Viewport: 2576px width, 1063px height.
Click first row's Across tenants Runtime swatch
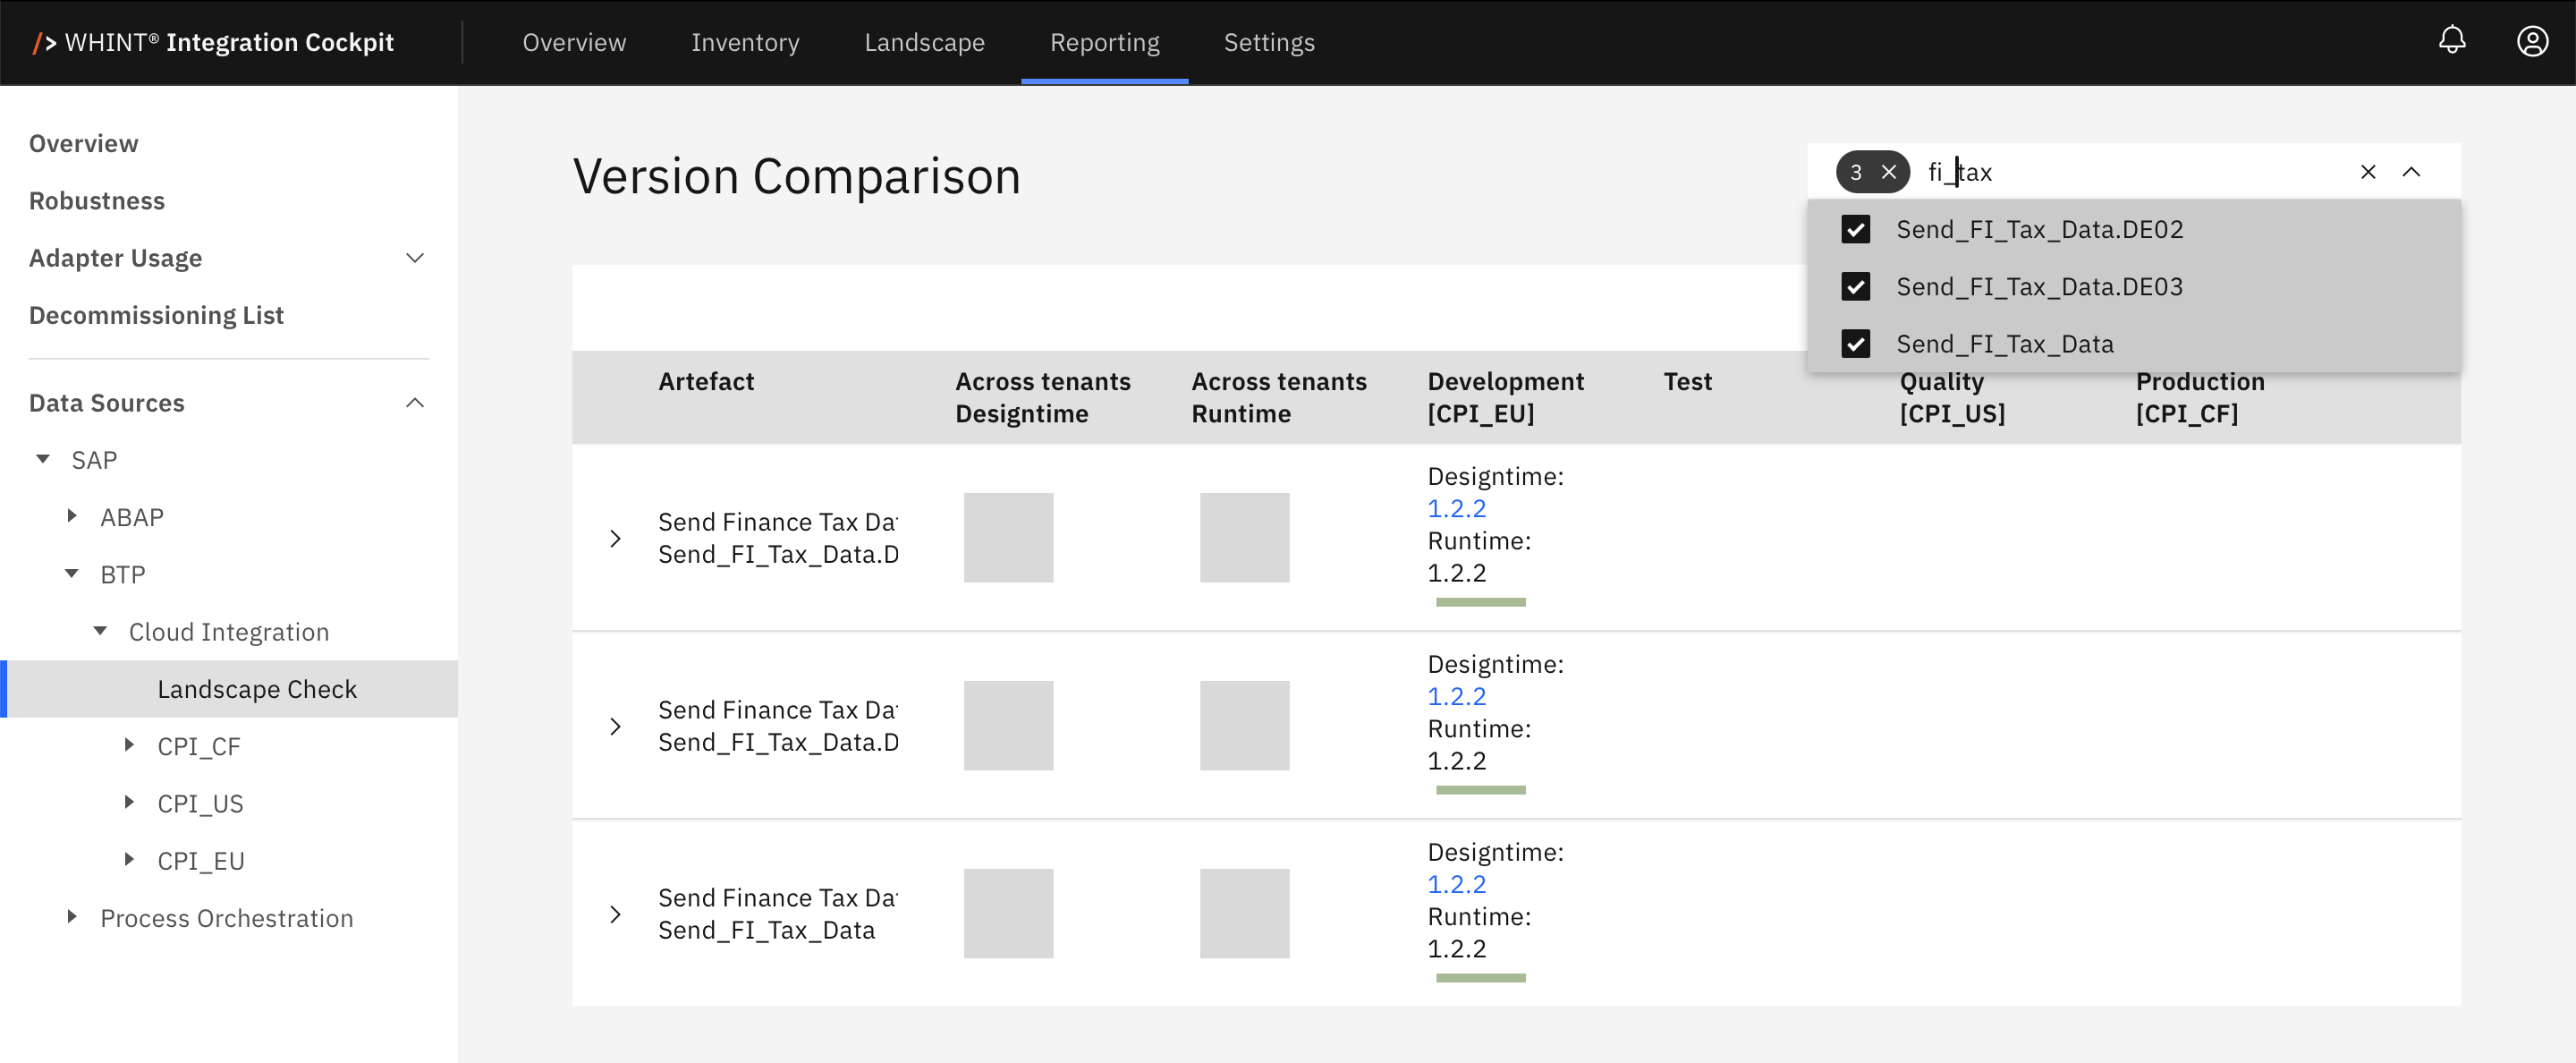pyautogui.click(x=1244, y=538)
